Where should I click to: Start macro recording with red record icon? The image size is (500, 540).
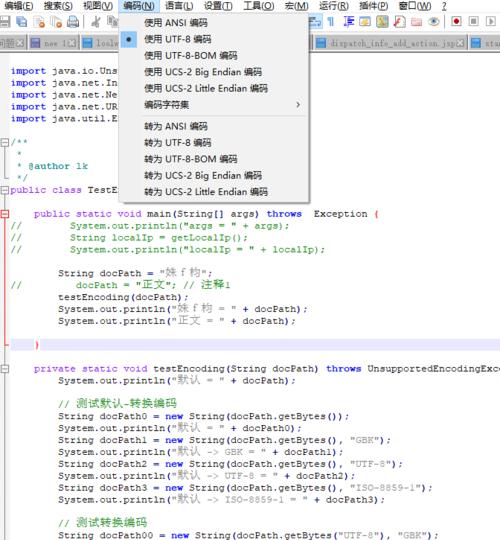[456, 22]
